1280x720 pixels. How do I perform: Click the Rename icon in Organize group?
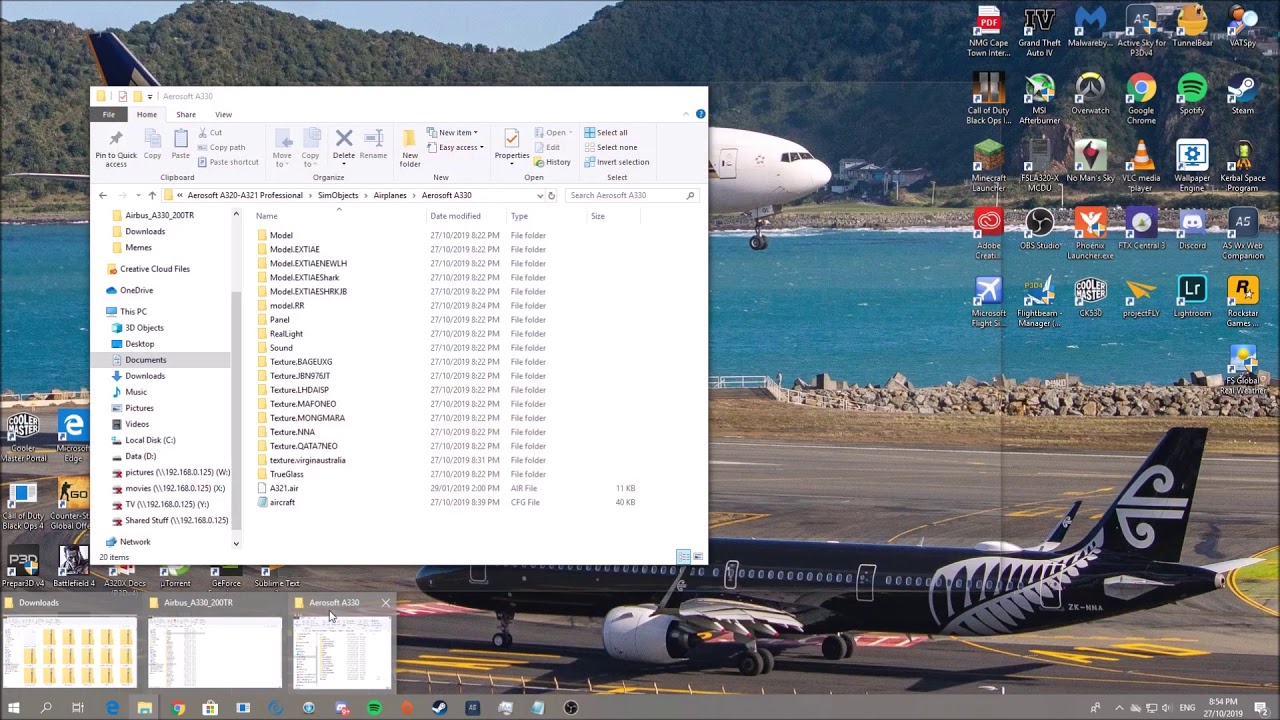pyautogui.click(x=373, y=145)
